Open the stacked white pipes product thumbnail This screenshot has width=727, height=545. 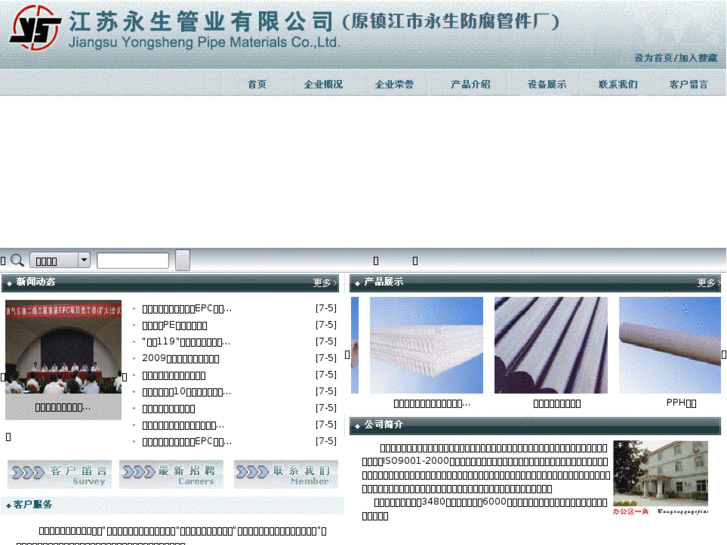[551, 345]
